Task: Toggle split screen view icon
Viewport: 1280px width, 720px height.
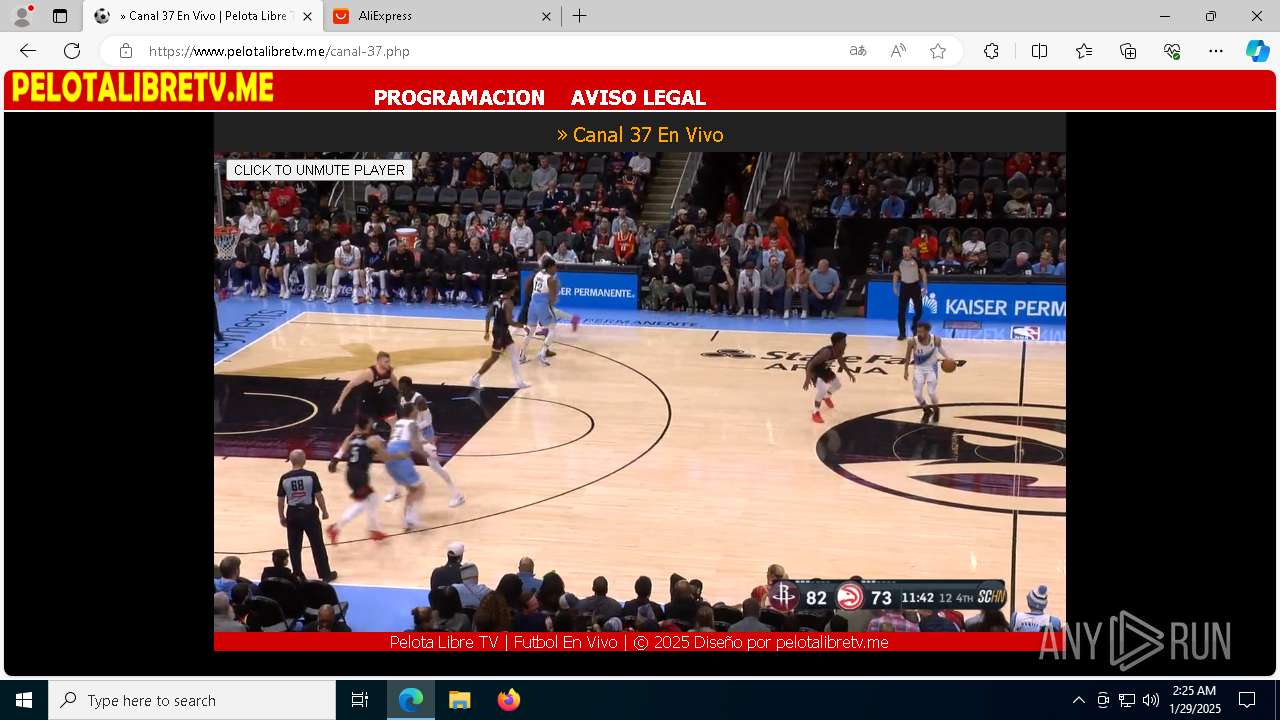Action: [1039, 51]
